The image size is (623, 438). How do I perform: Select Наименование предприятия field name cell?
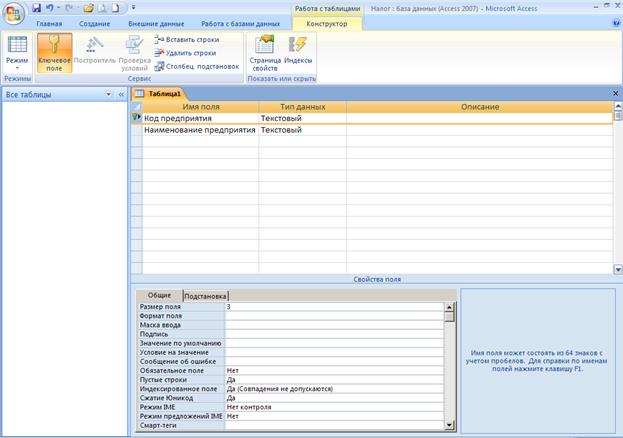click(x=201, y=130)
